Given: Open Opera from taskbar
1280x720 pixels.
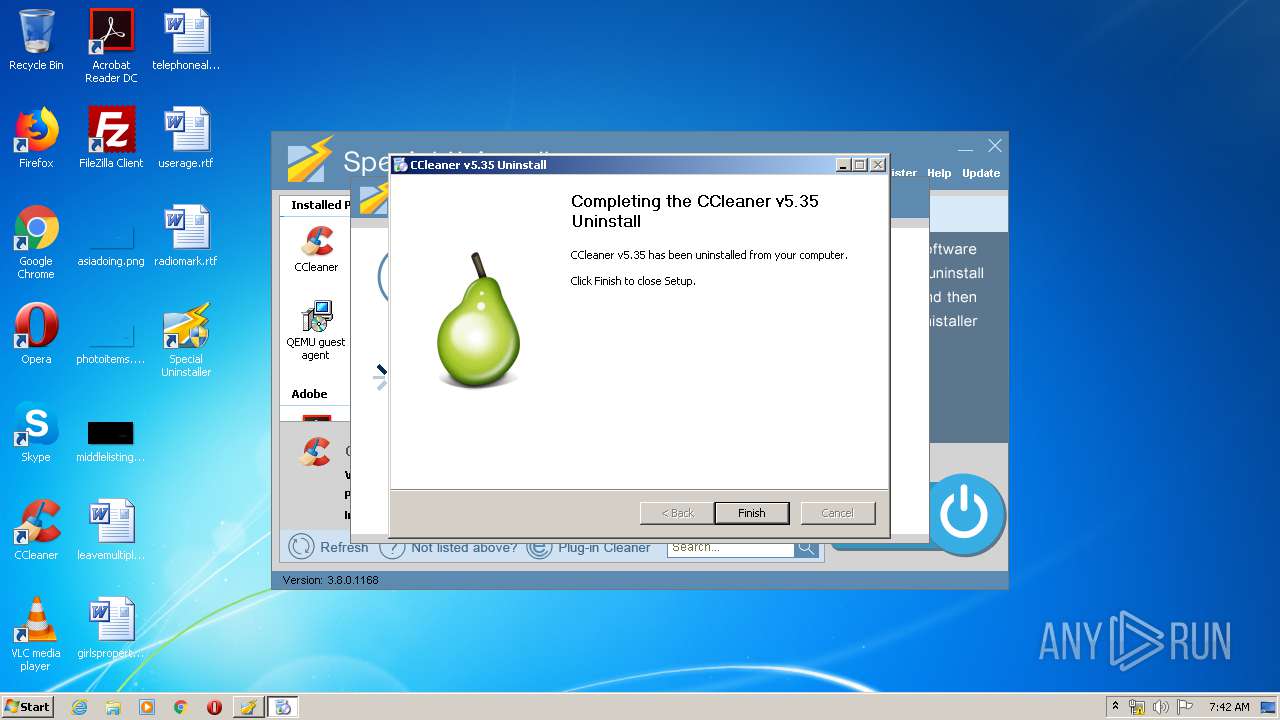Looking at the screenshot, I should click(x=214, y=707).
